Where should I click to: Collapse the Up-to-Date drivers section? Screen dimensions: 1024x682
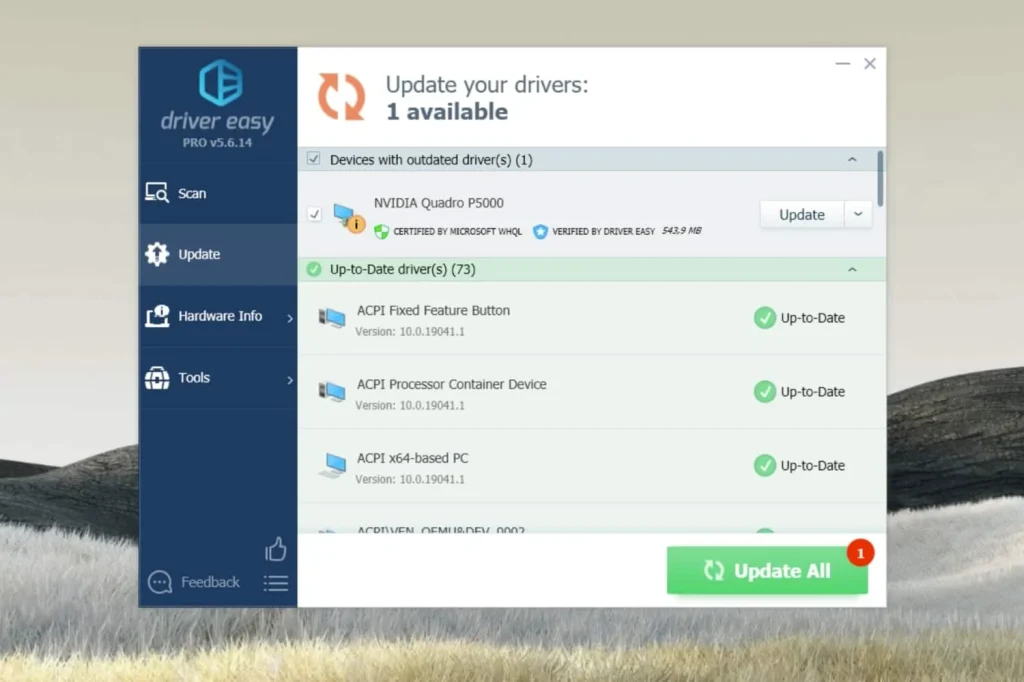(852, 269)
